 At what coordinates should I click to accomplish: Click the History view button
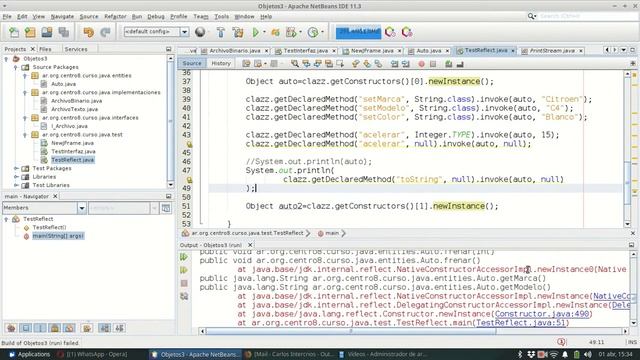coord(221,63)
